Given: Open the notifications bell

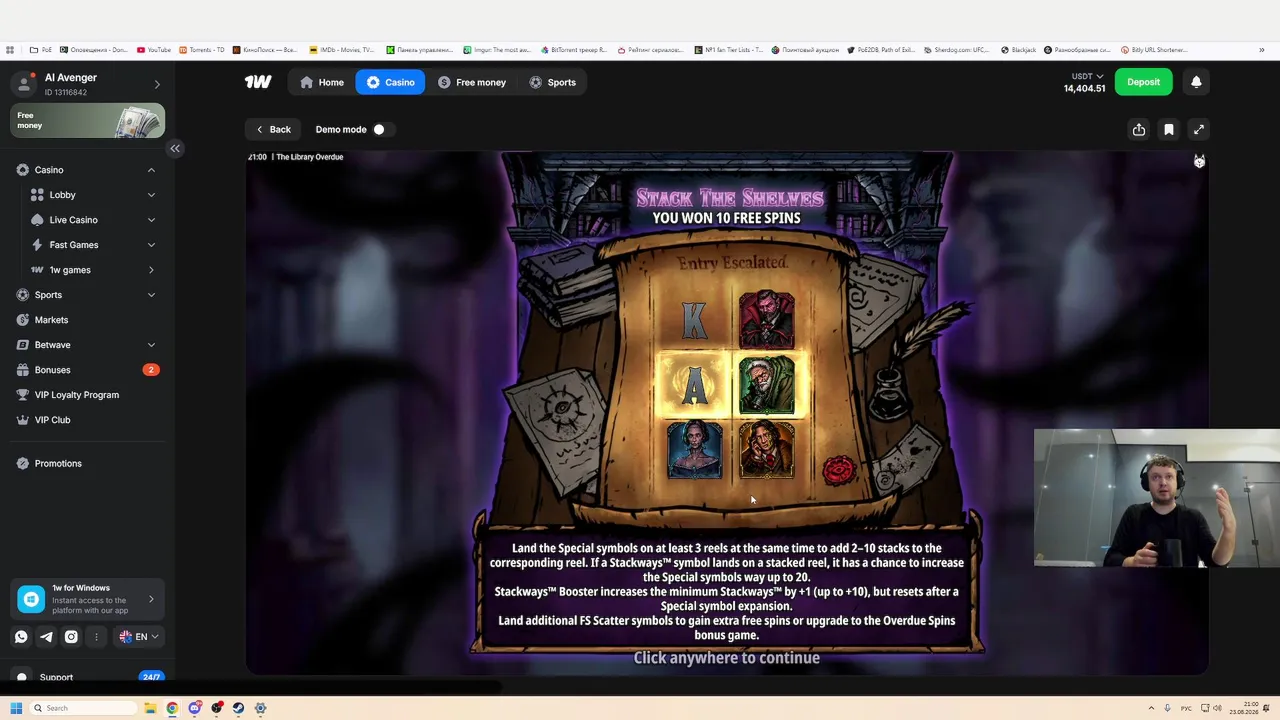Looking at the screenshot, I should 1196,82.
